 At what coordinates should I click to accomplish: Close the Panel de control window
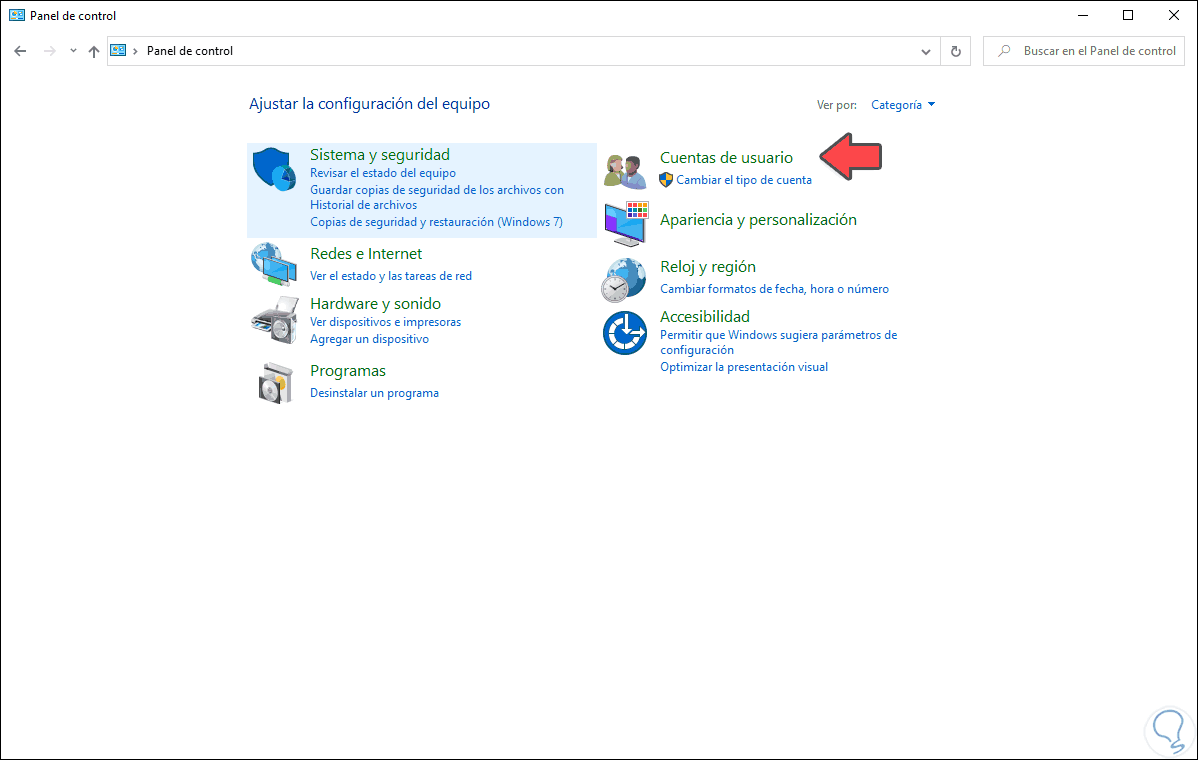point(1174,15)
